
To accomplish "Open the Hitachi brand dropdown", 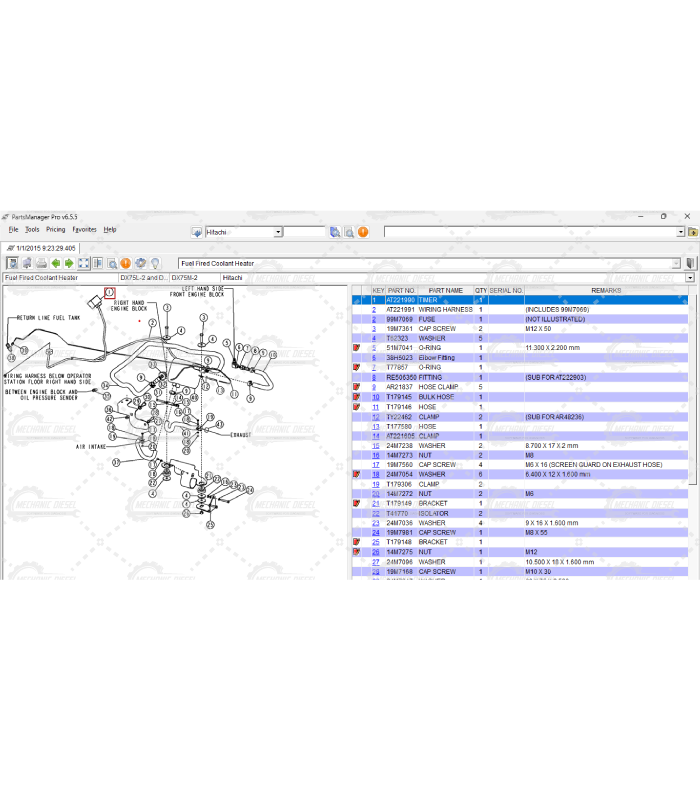I will click(278, 232).
